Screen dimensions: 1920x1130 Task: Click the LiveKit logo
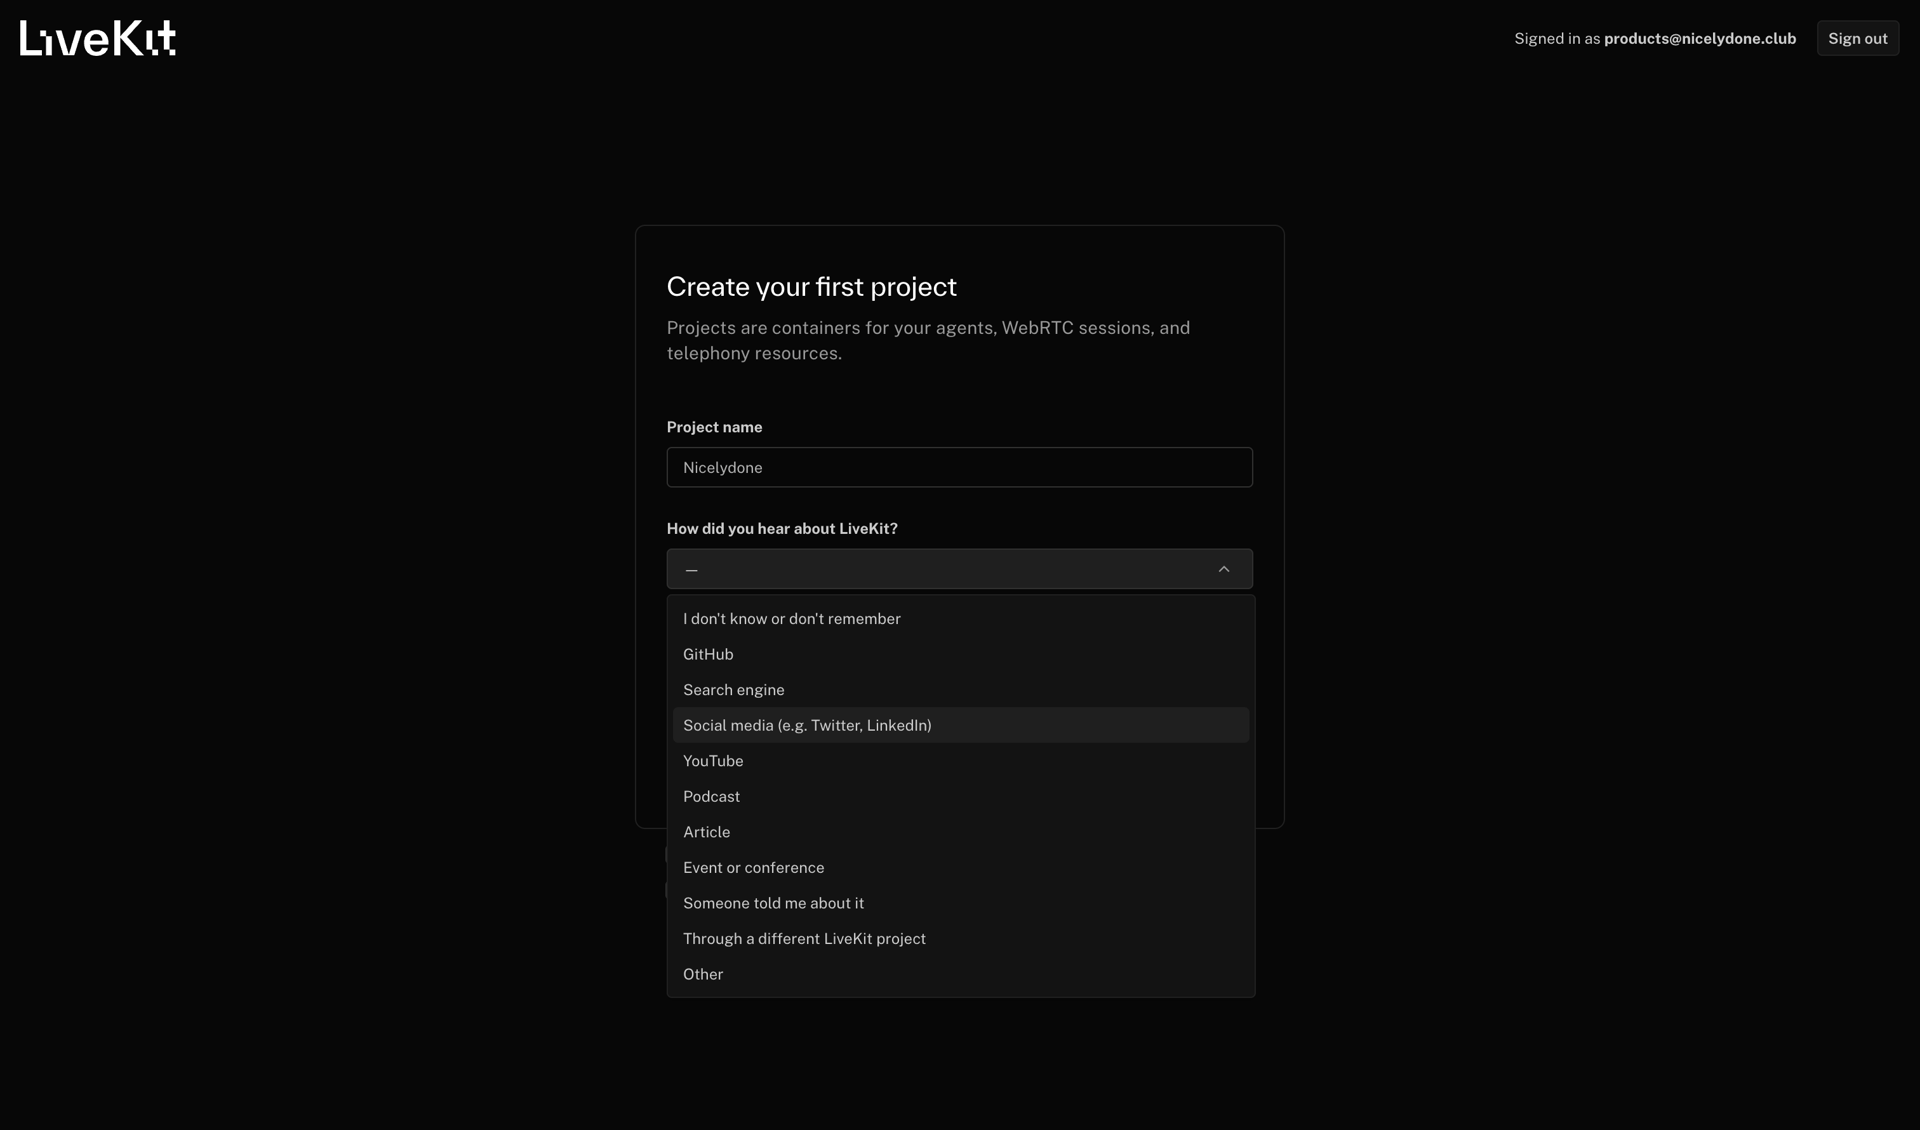point(97,38)
